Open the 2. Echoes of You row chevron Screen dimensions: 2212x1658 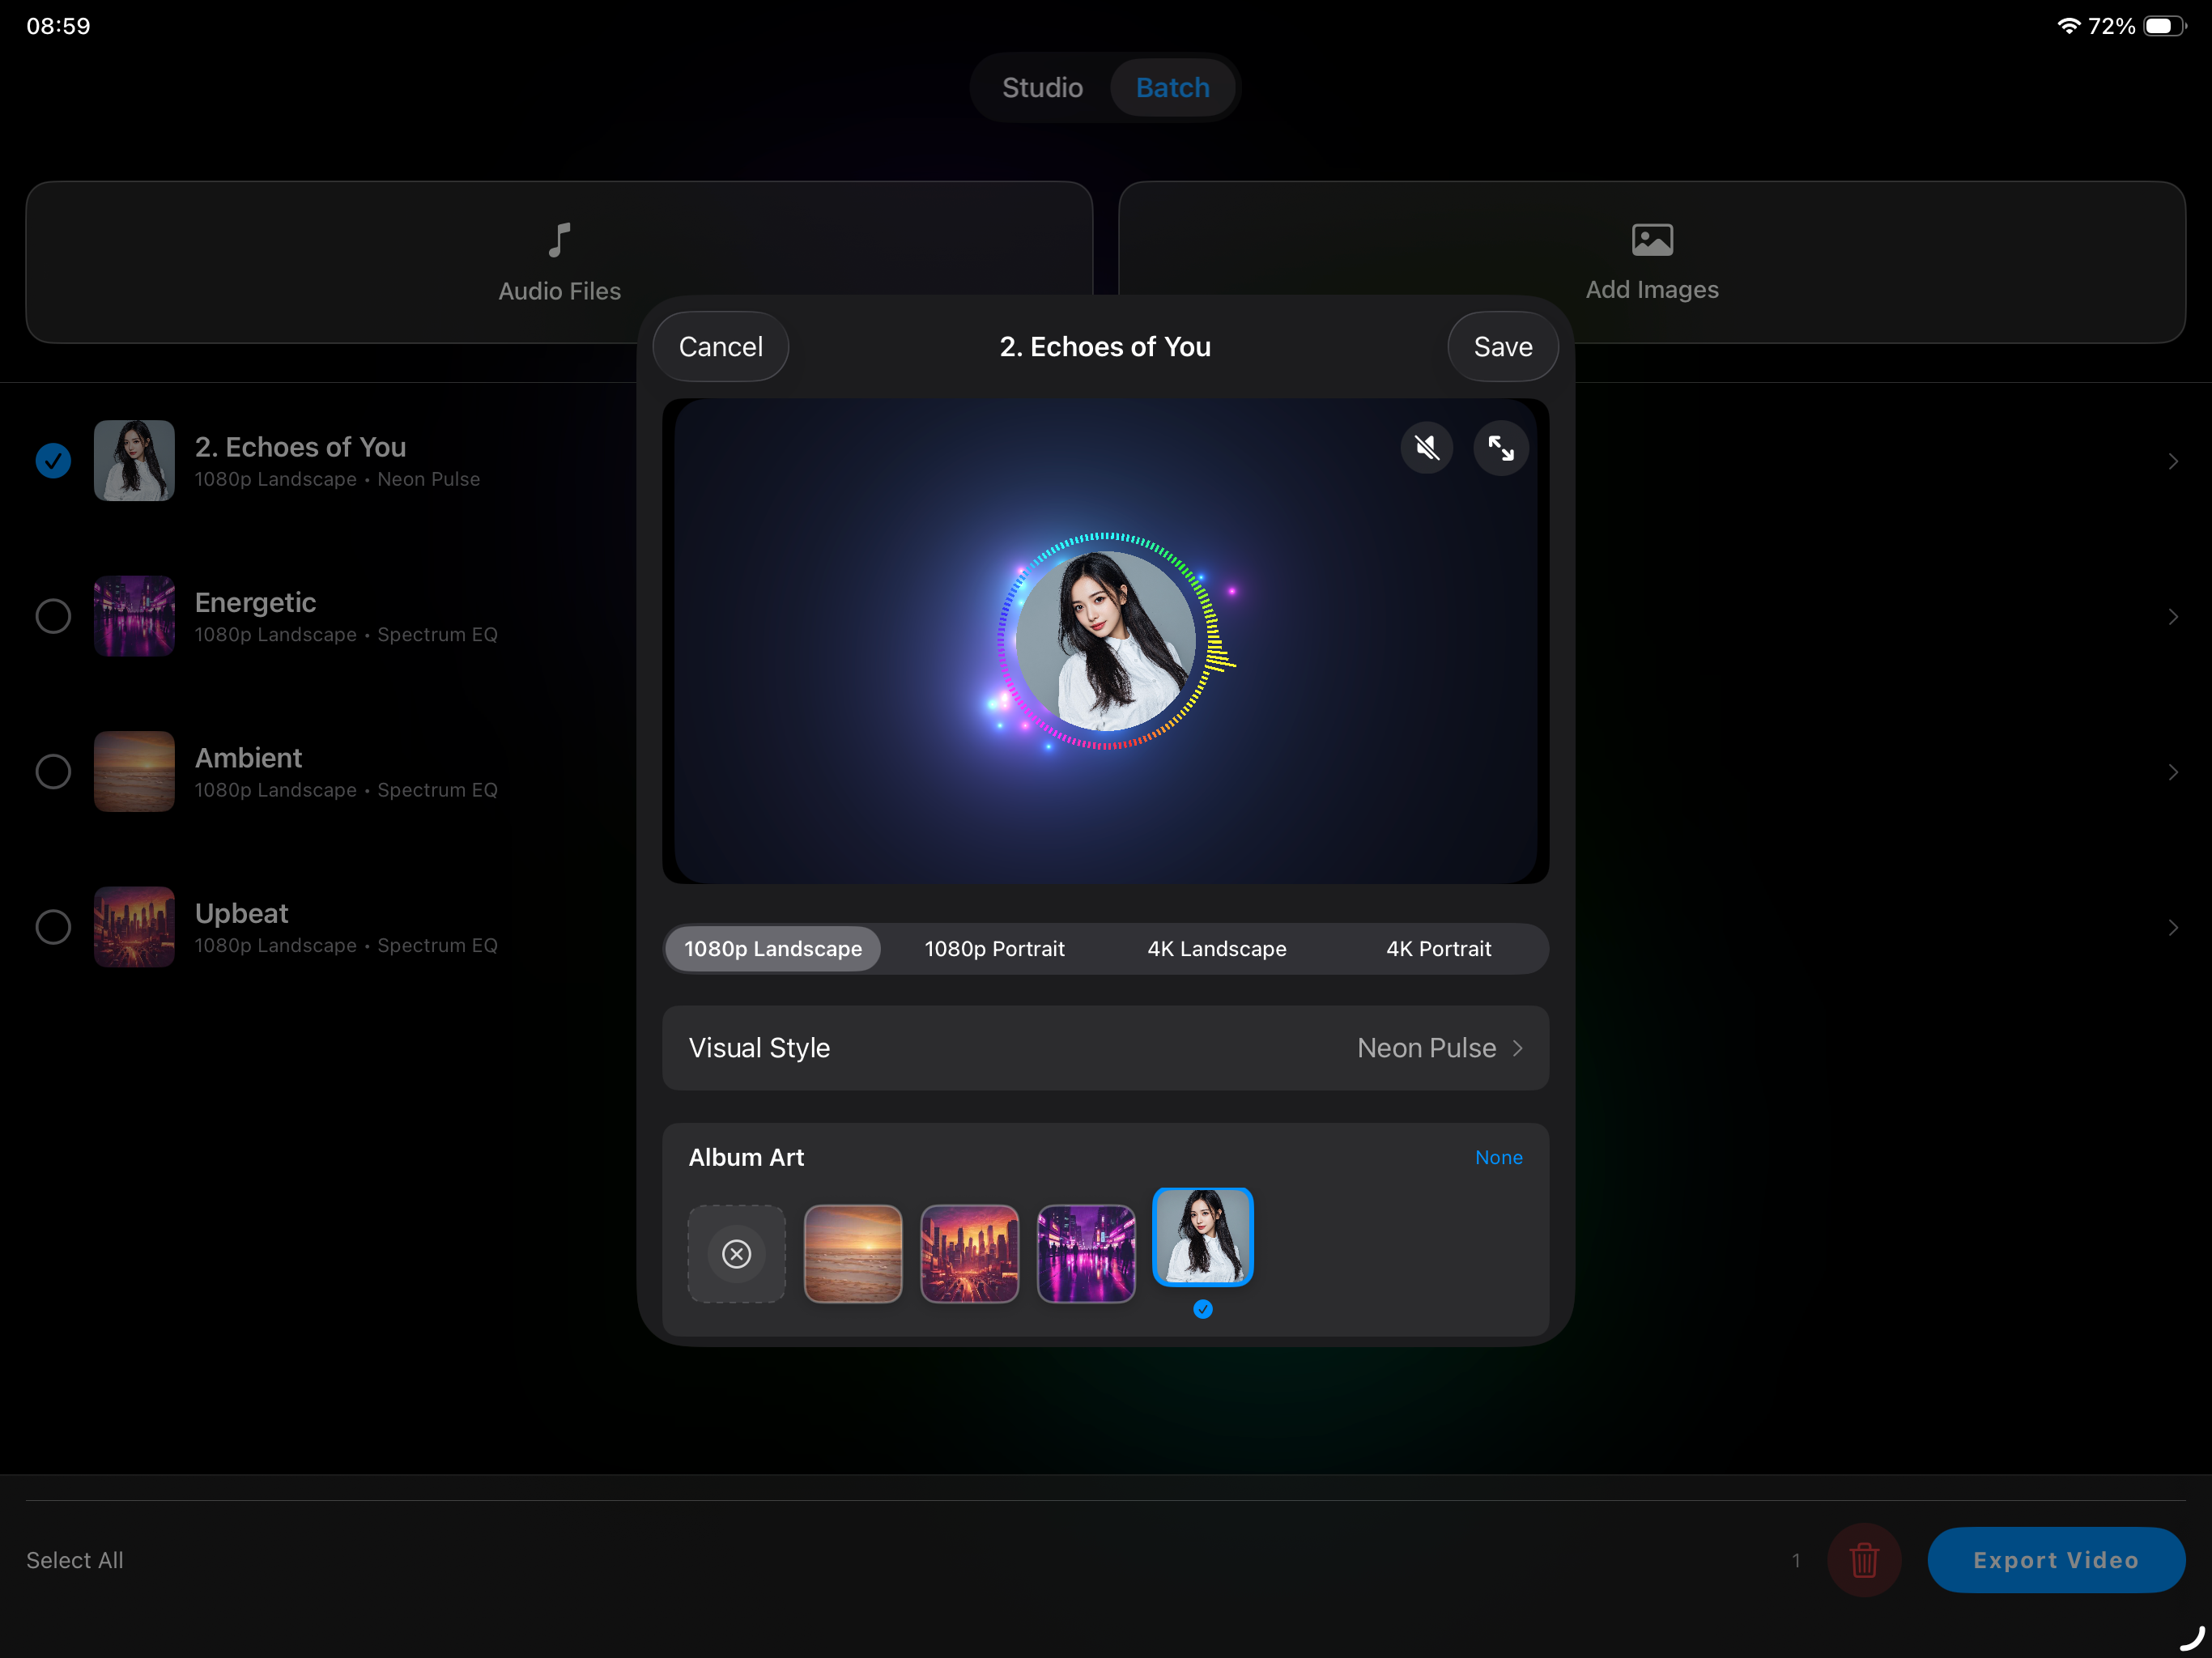2173,461
